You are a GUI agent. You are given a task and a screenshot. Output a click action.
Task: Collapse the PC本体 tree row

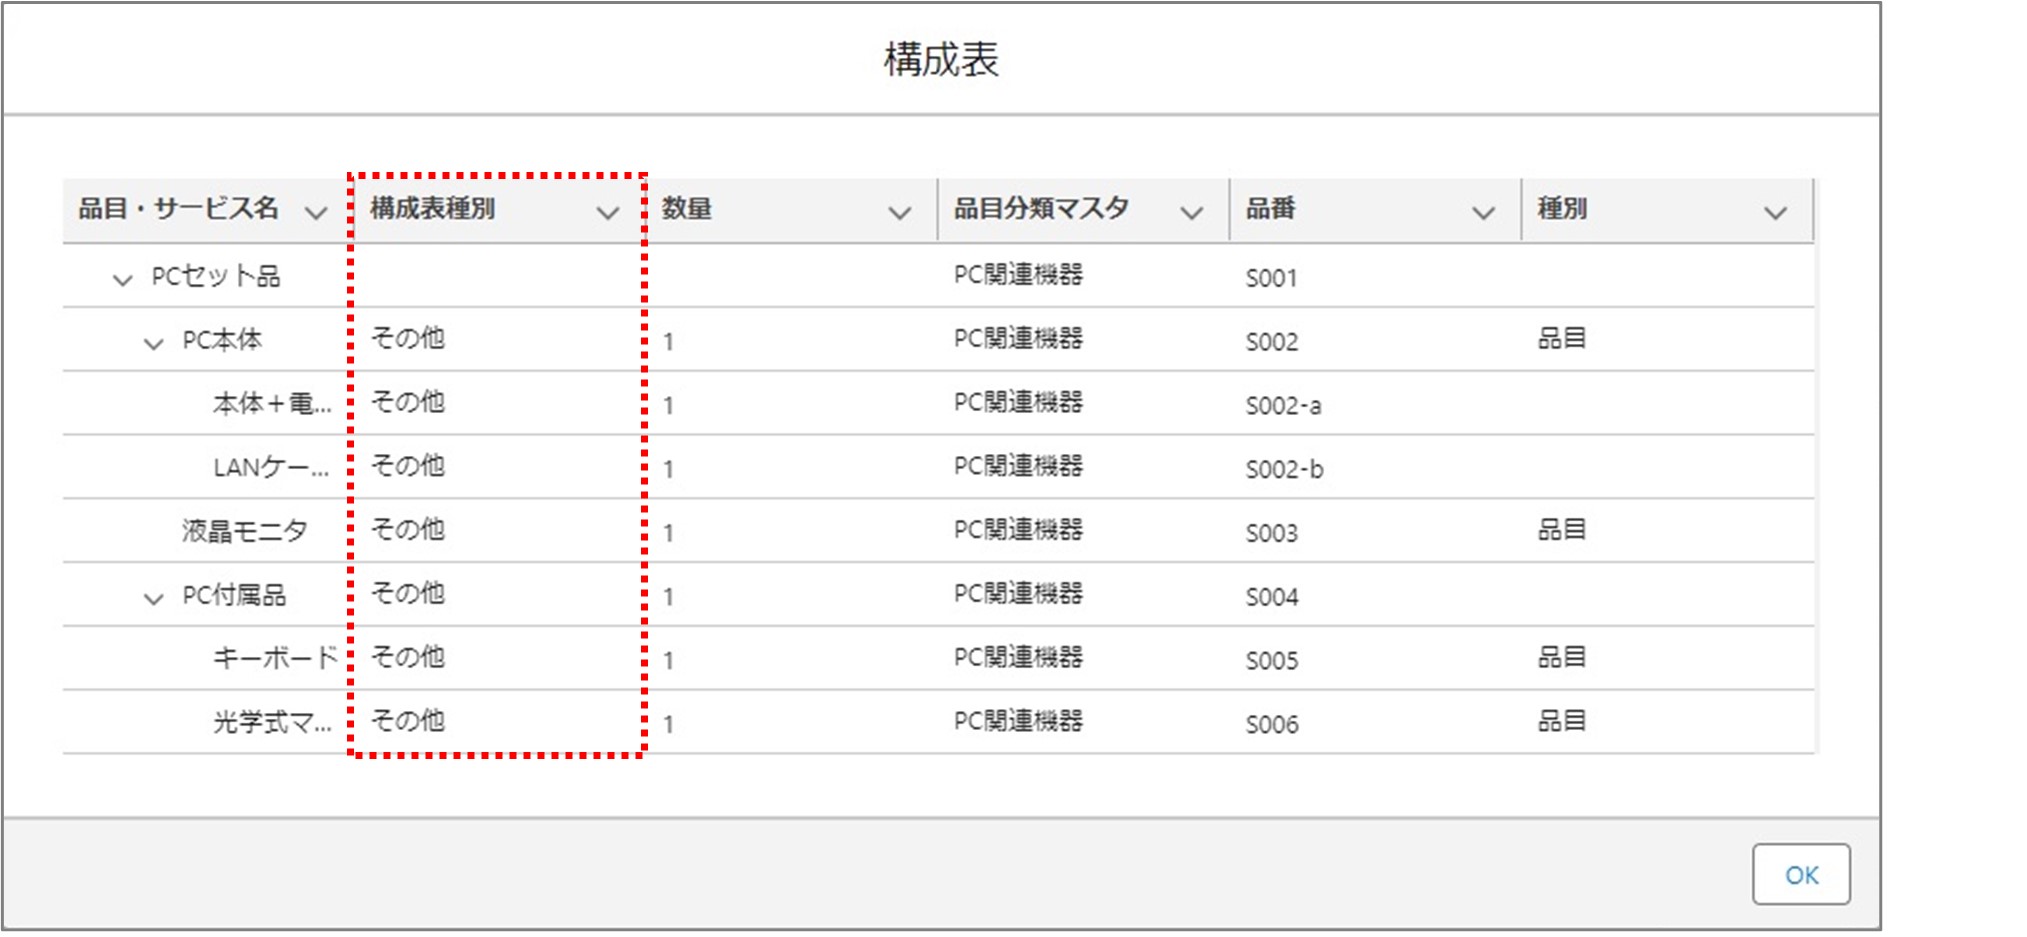(x=153, y=343)
